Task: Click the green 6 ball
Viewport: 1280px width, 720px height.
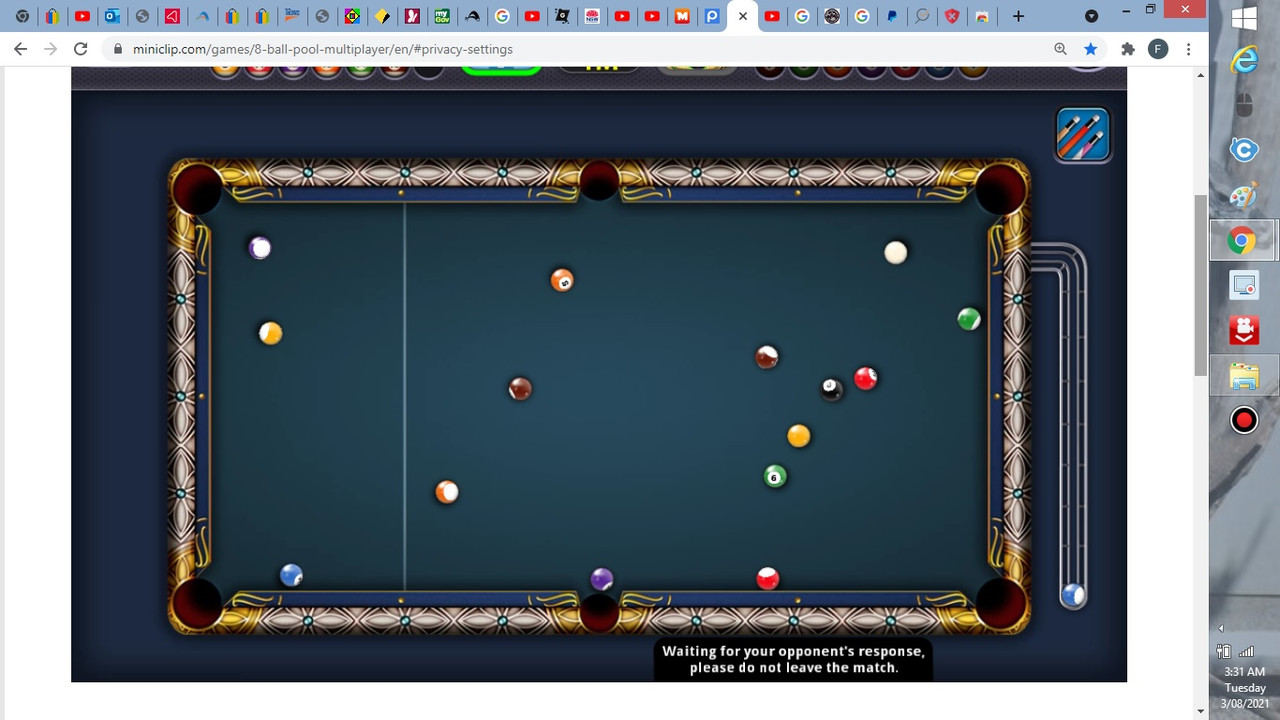Action: (775, 476)
